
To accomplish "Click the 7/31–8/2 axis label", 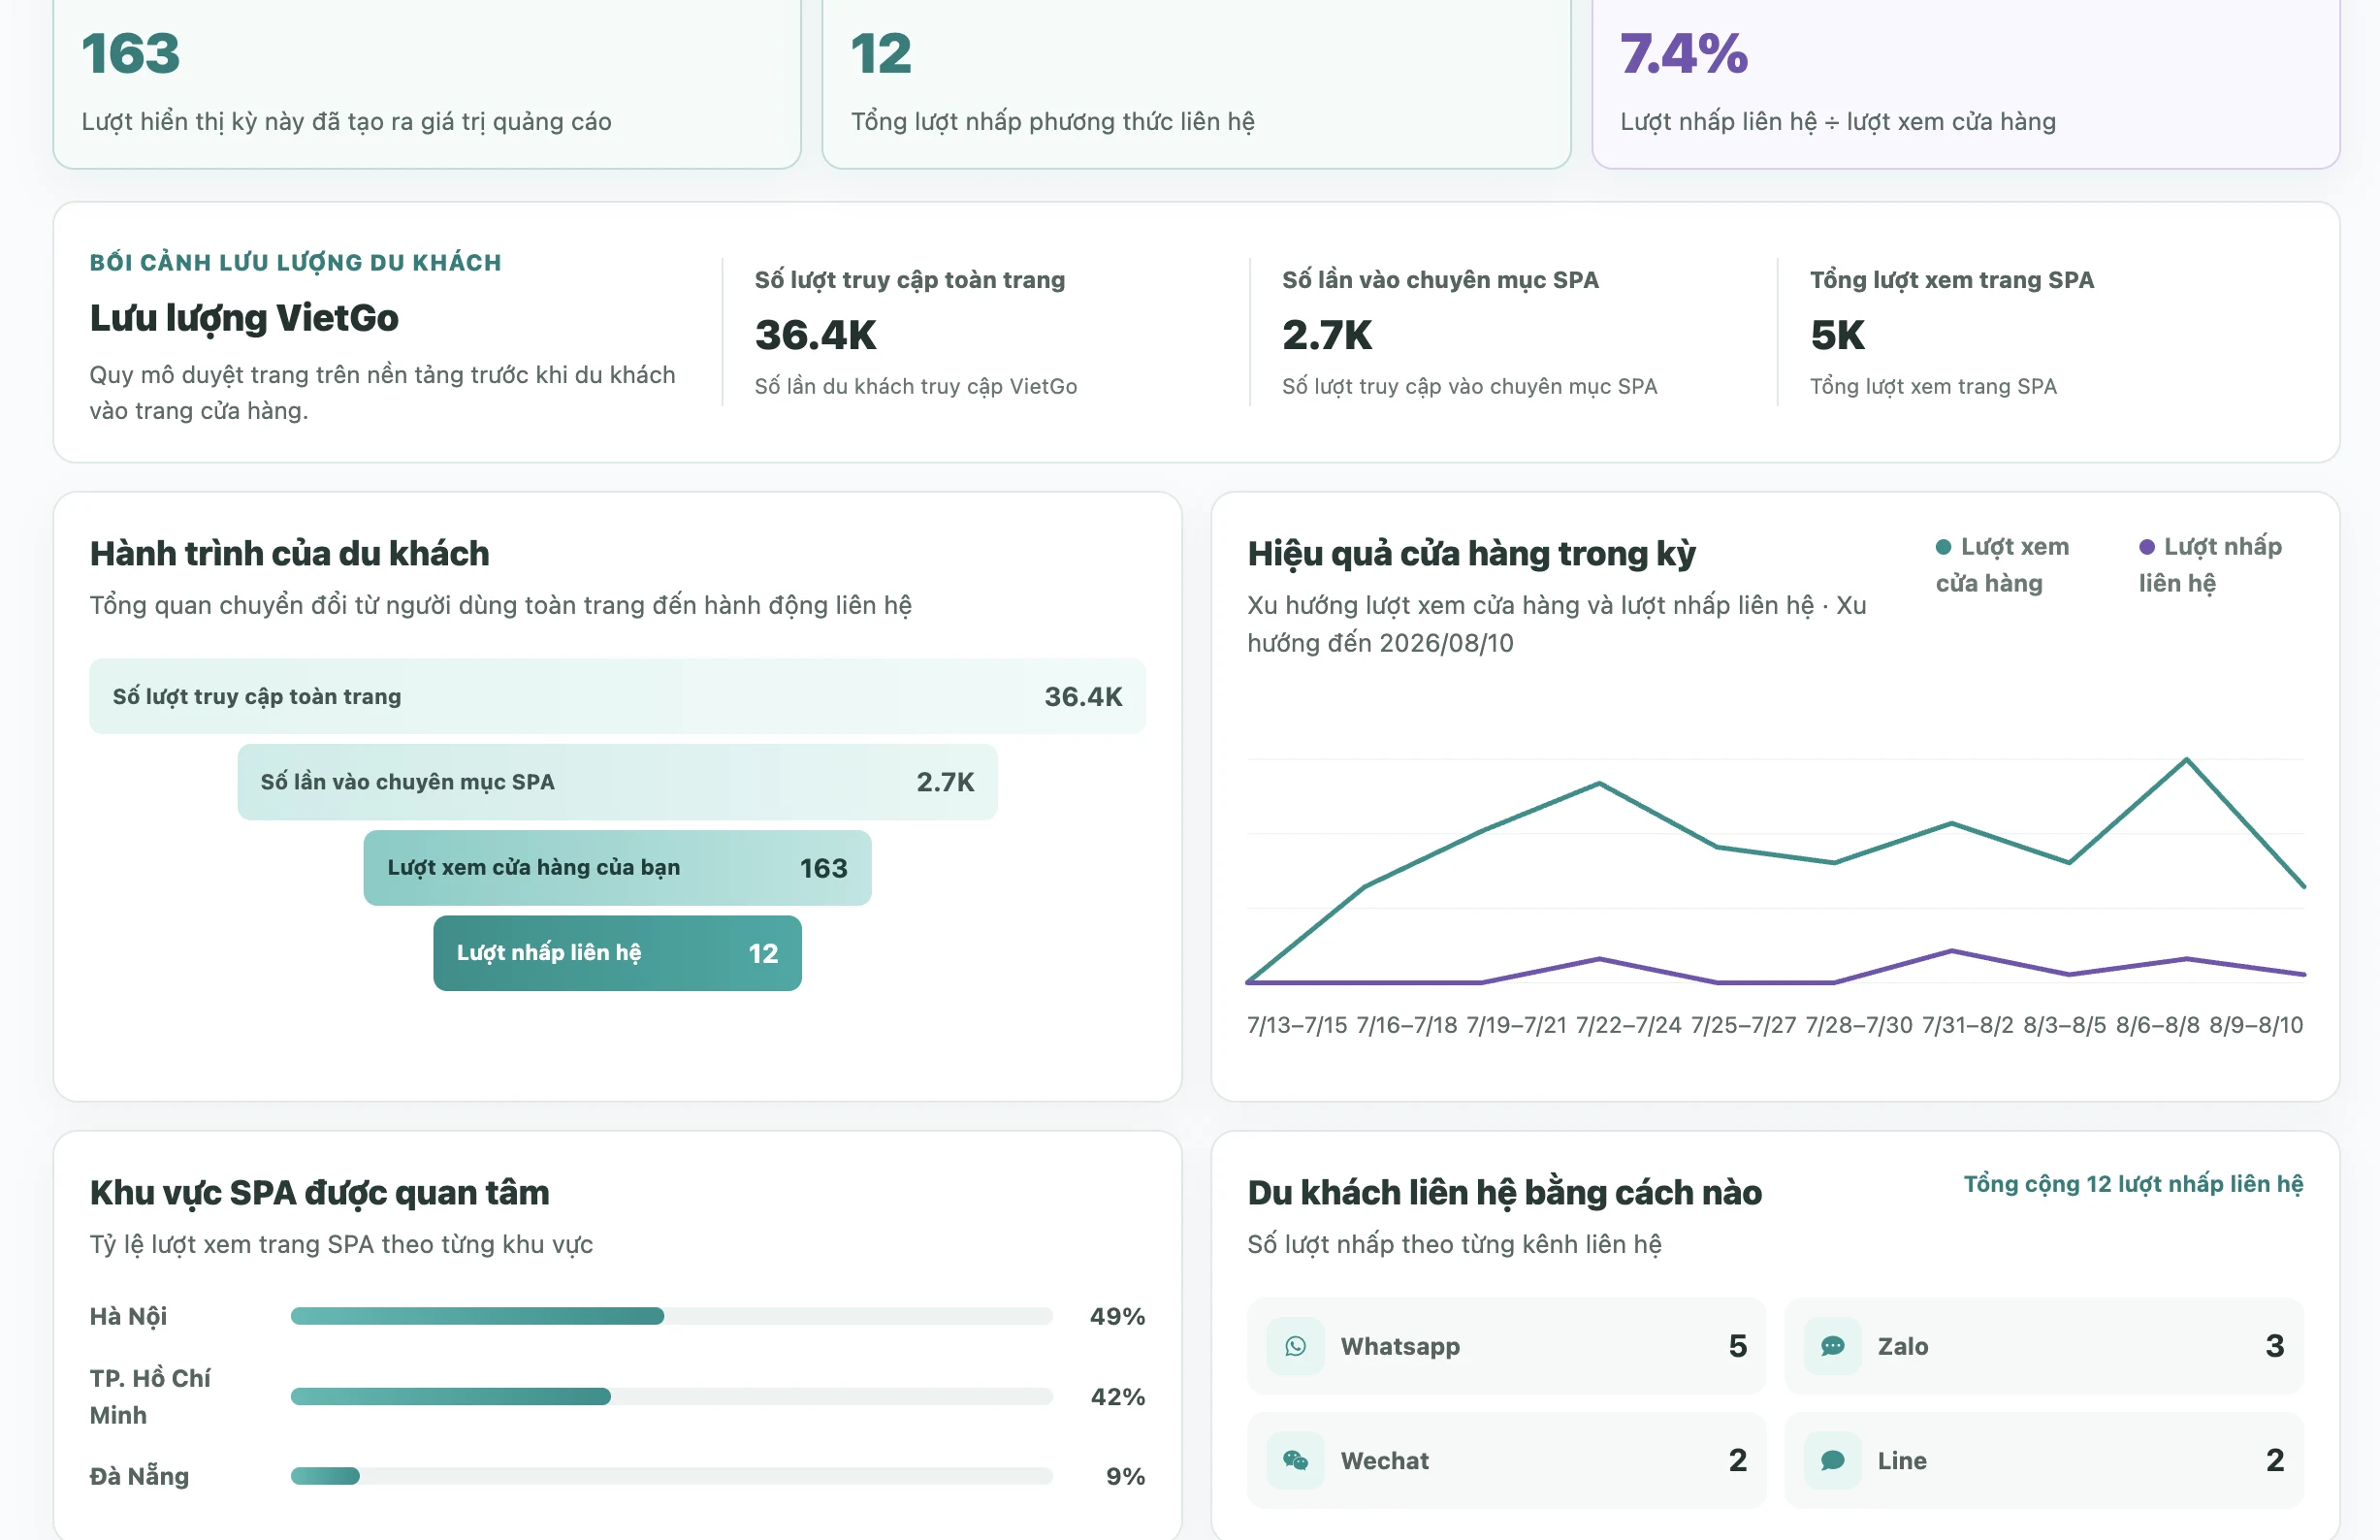I will tap(1968, 1025).
